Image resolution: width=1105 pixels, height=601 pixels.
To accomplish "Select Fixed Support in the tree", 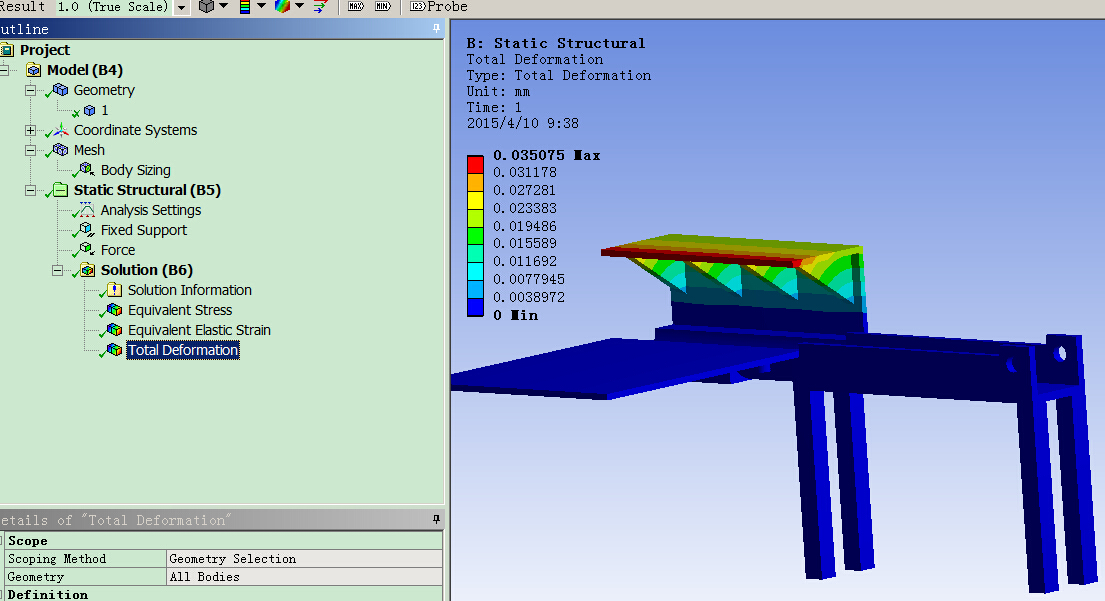I will coord(144,230).
